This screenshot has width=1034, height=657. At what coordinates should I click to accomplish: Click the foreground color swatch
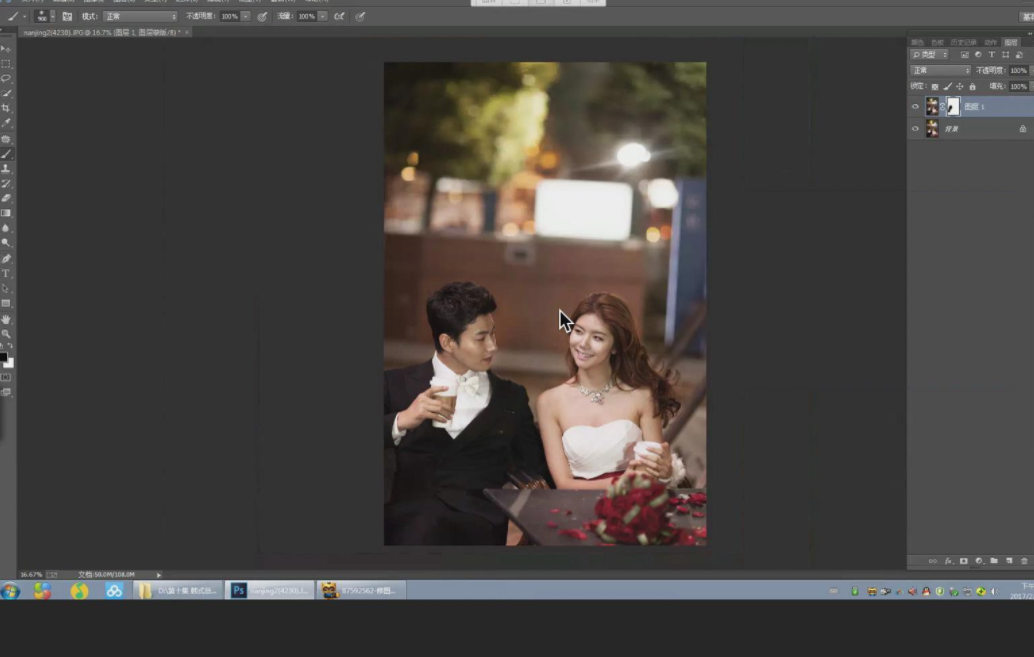click(3, 357)
